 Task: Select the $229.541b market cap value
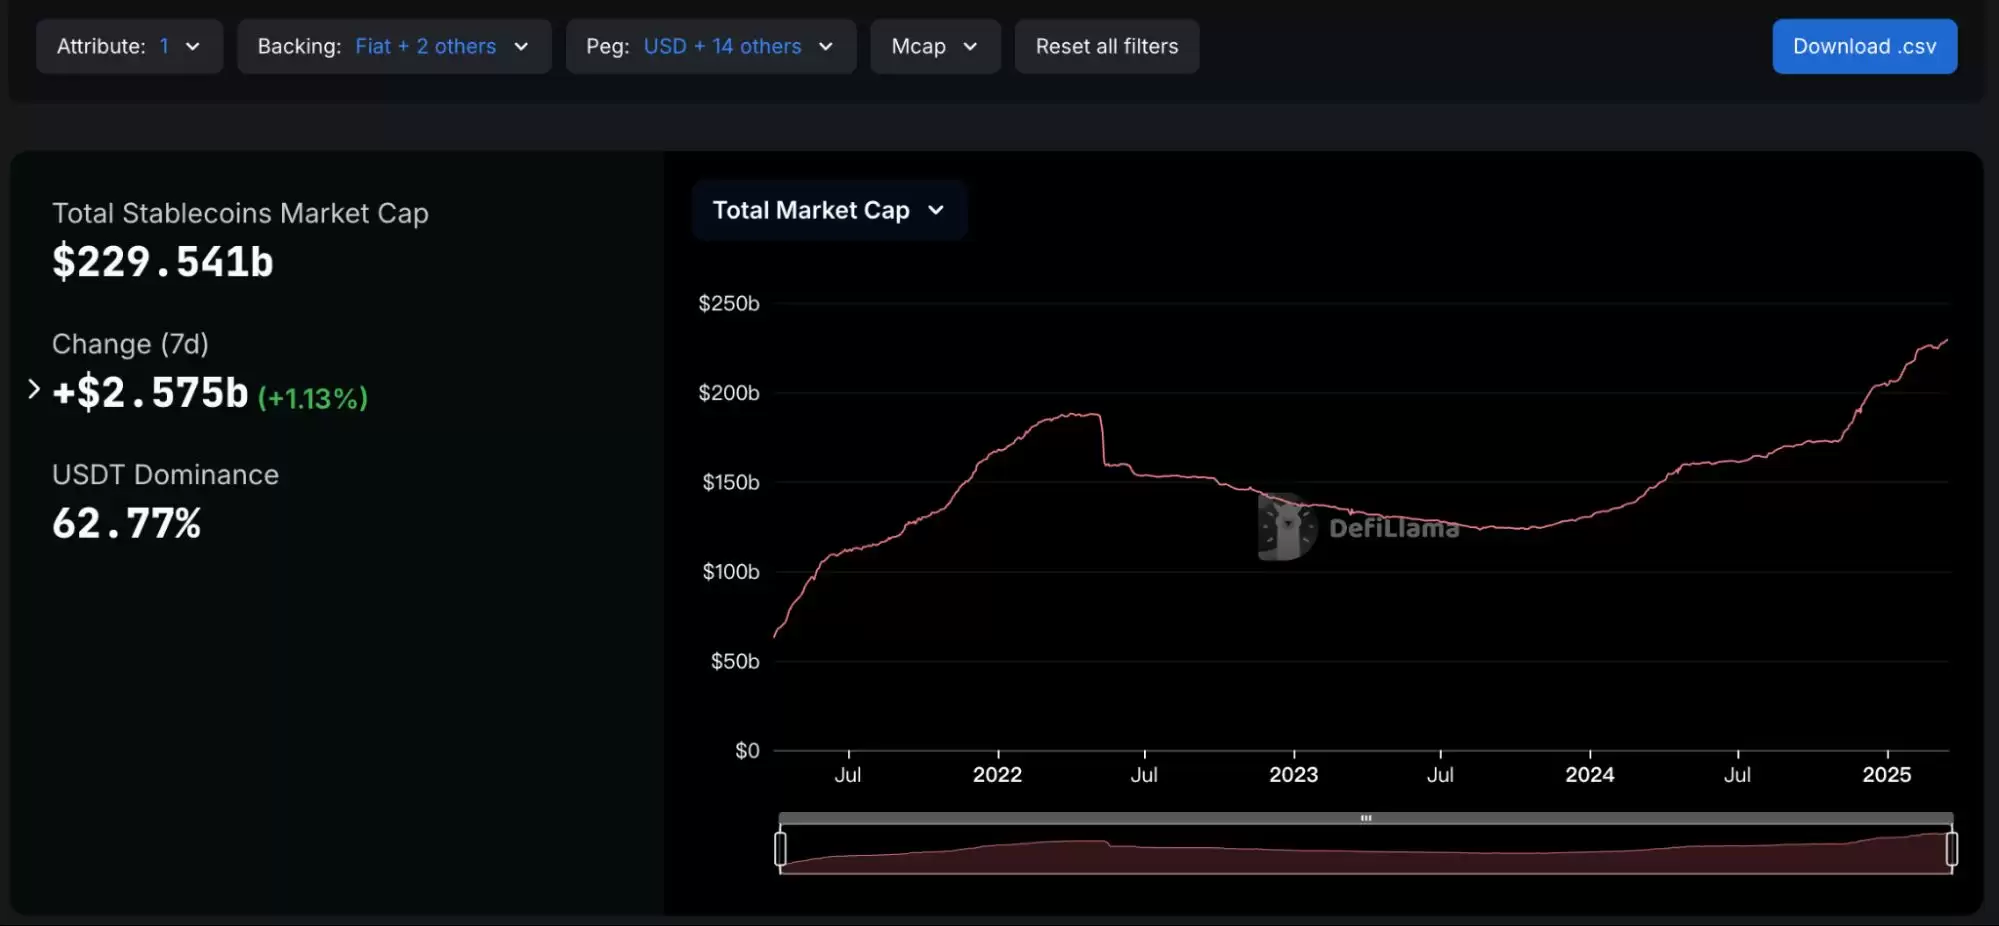[x=163, y=262]
